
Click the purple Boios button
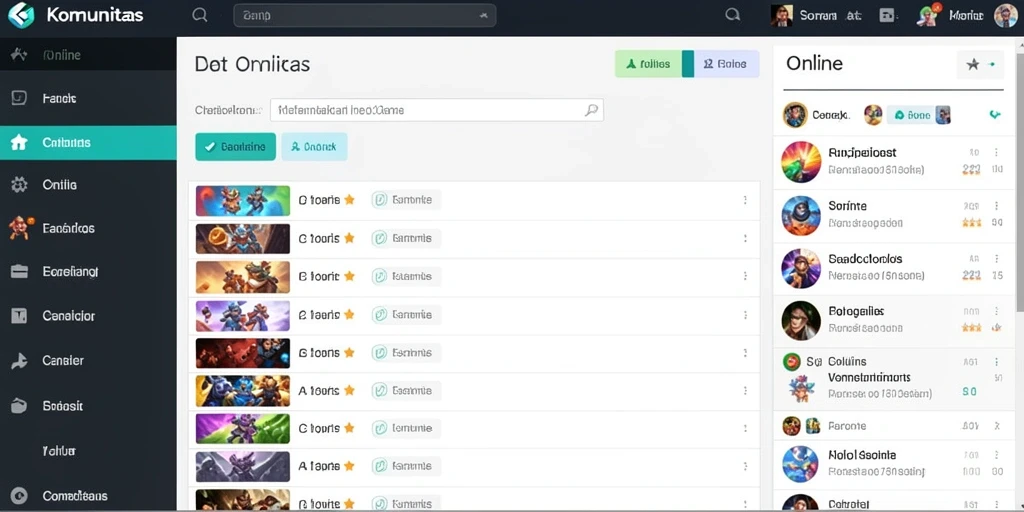(x=726, y=64)
